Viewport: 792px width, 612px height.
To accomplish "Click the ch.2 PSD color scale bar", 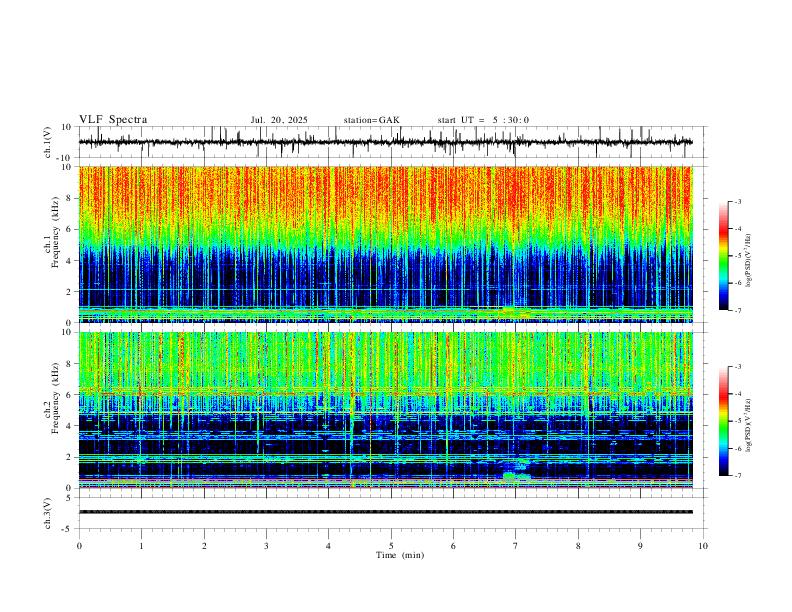I will [x=724, y=421].
